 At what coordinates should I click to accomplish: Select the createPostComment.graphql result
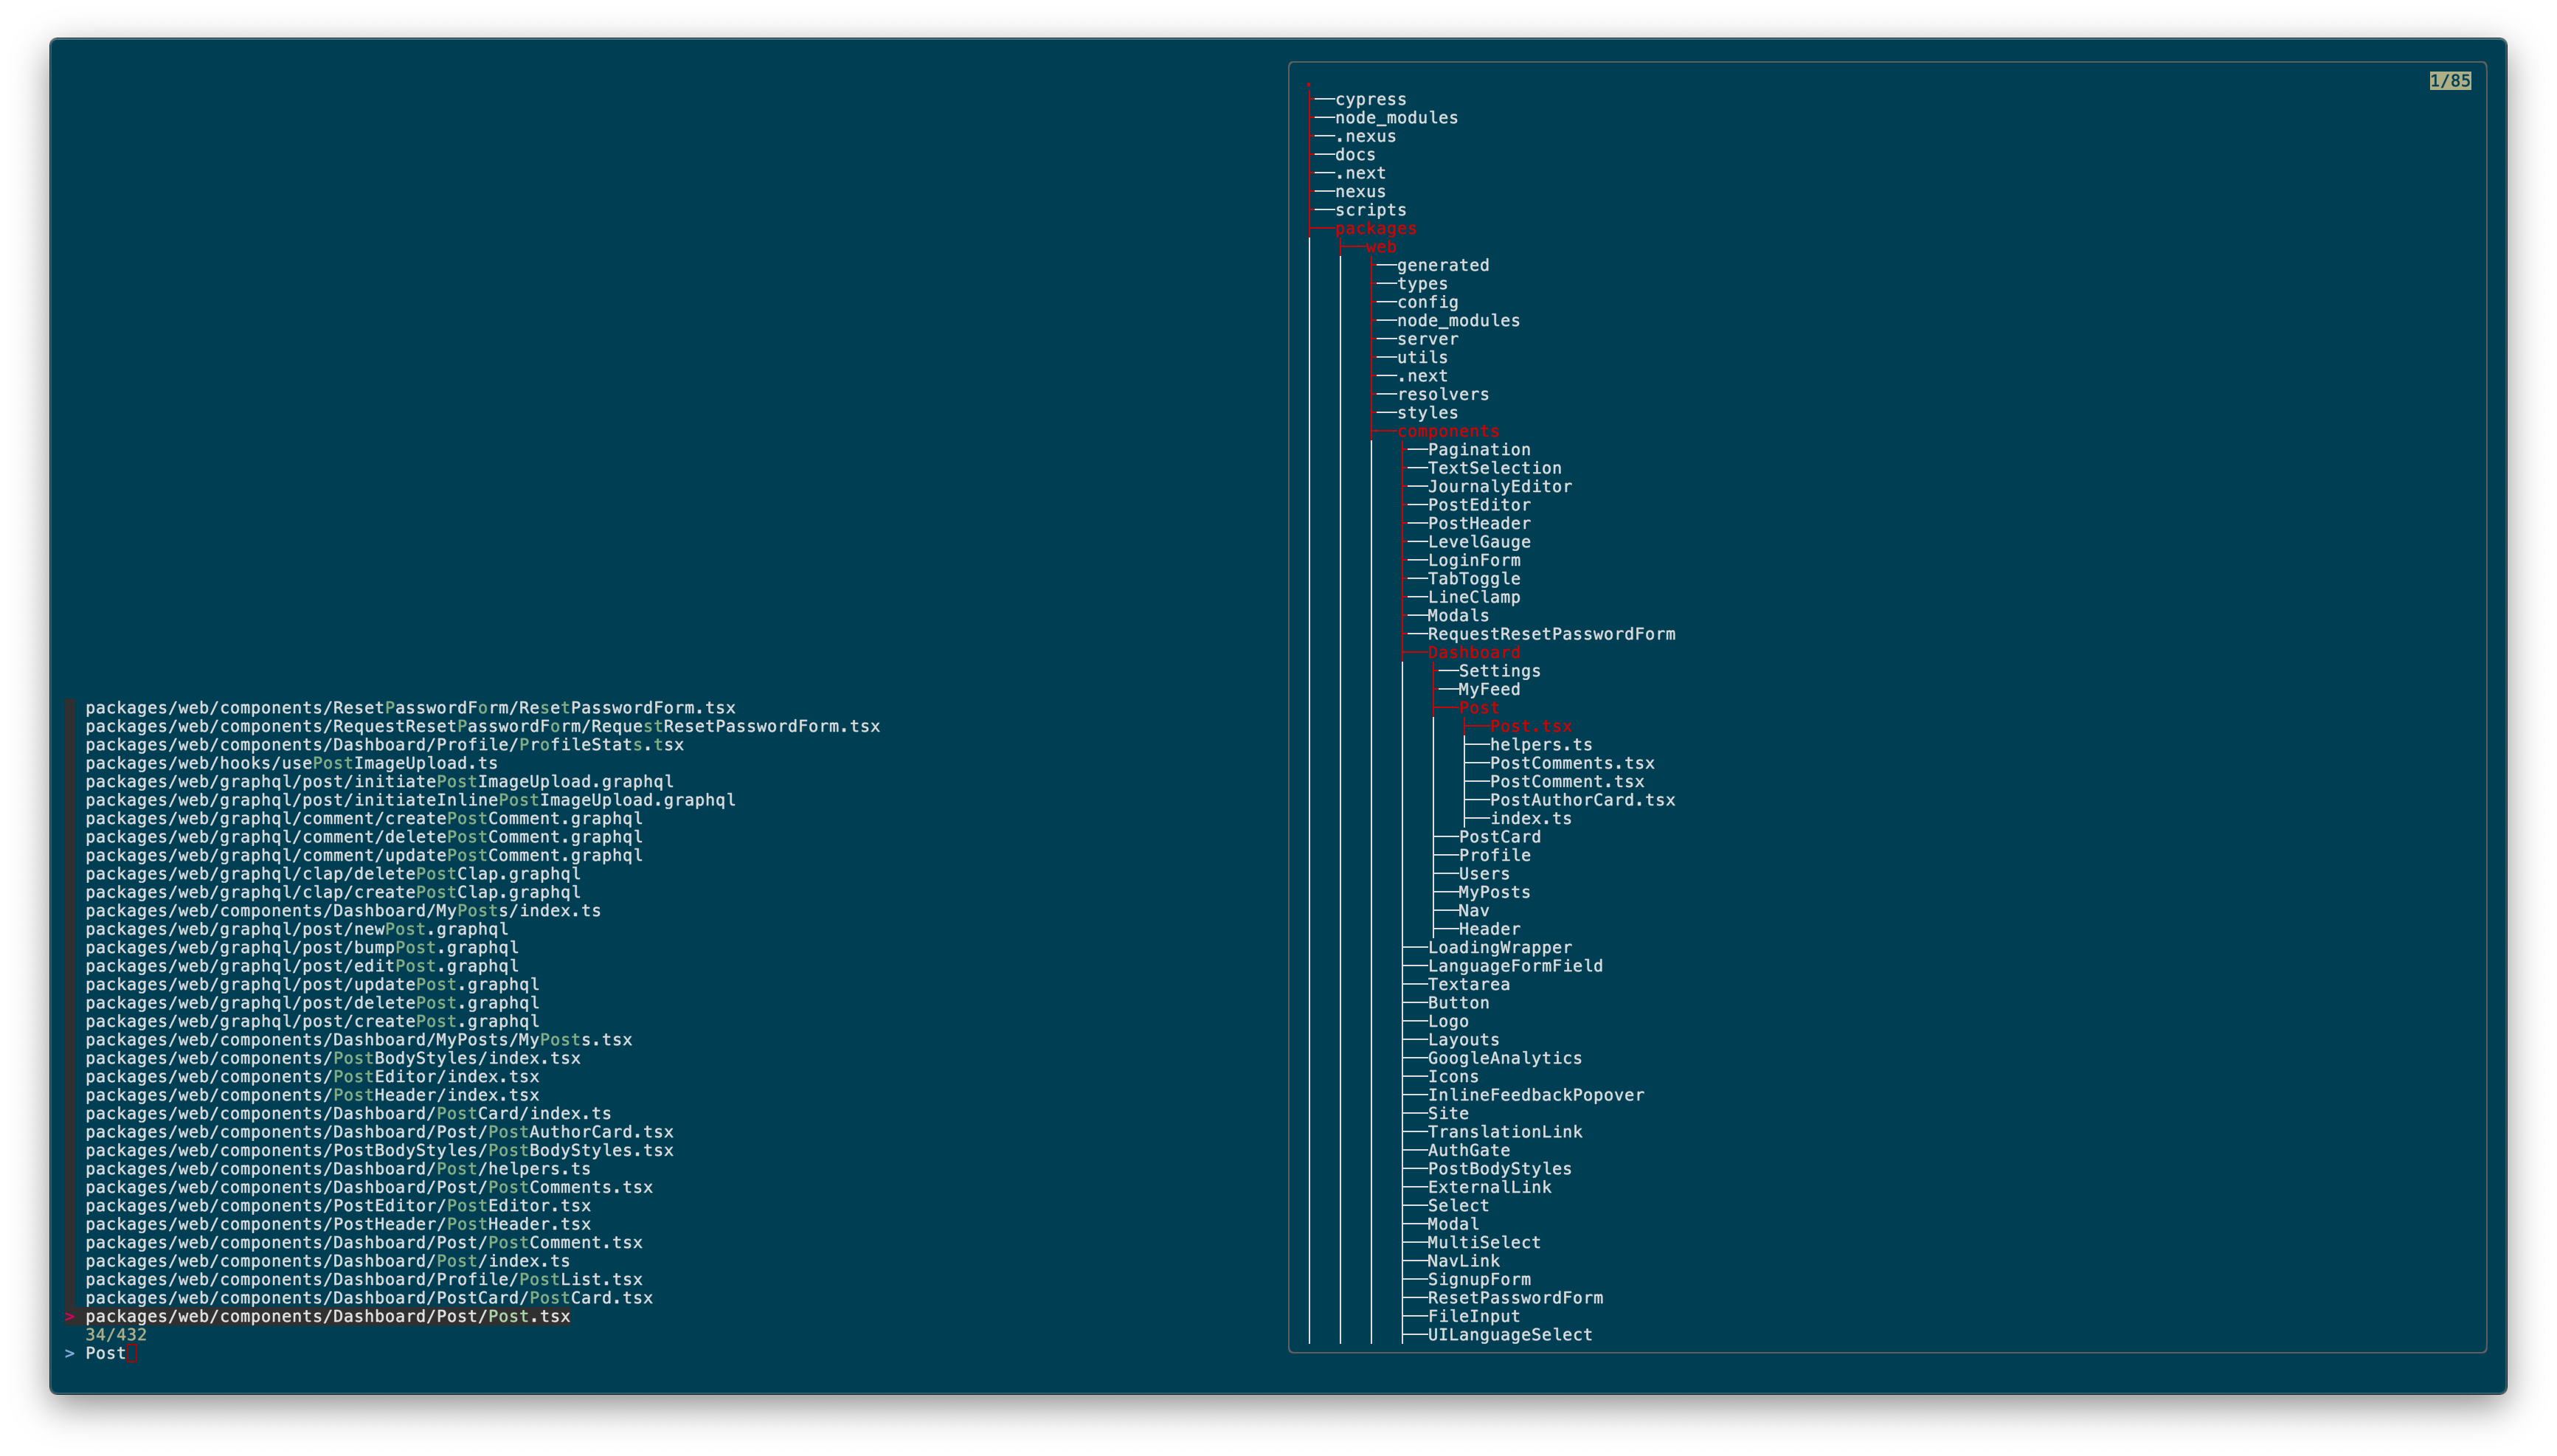click(364, 818)
